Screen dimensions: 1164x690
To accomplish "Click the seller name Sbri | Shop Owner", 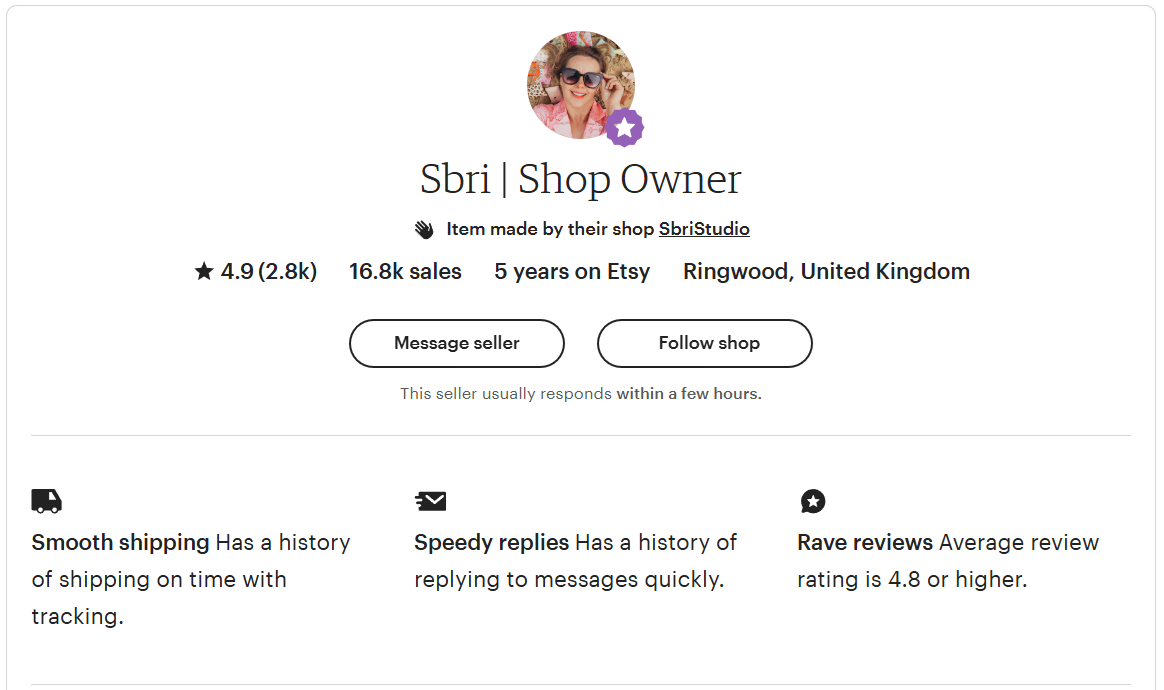I will (x=580, y=179).
